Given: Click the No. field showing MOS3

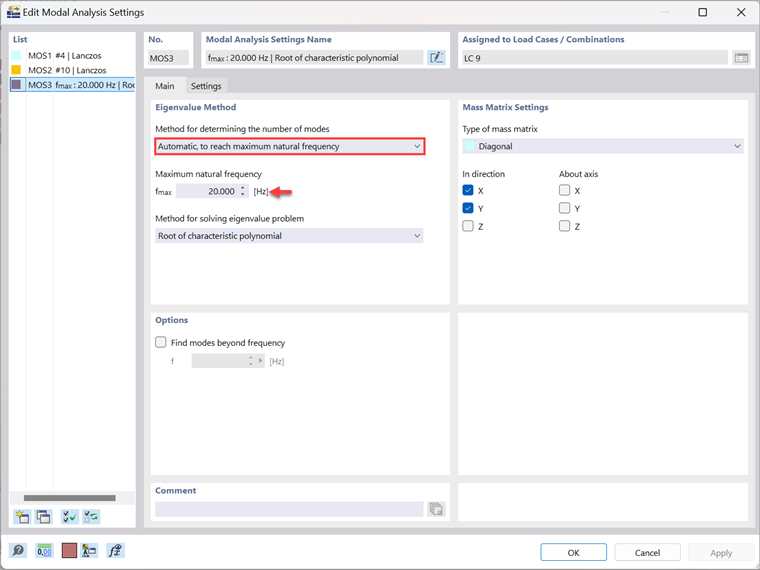Looking at the screenshot, I should pyautogui.click(x=168, y=58).
